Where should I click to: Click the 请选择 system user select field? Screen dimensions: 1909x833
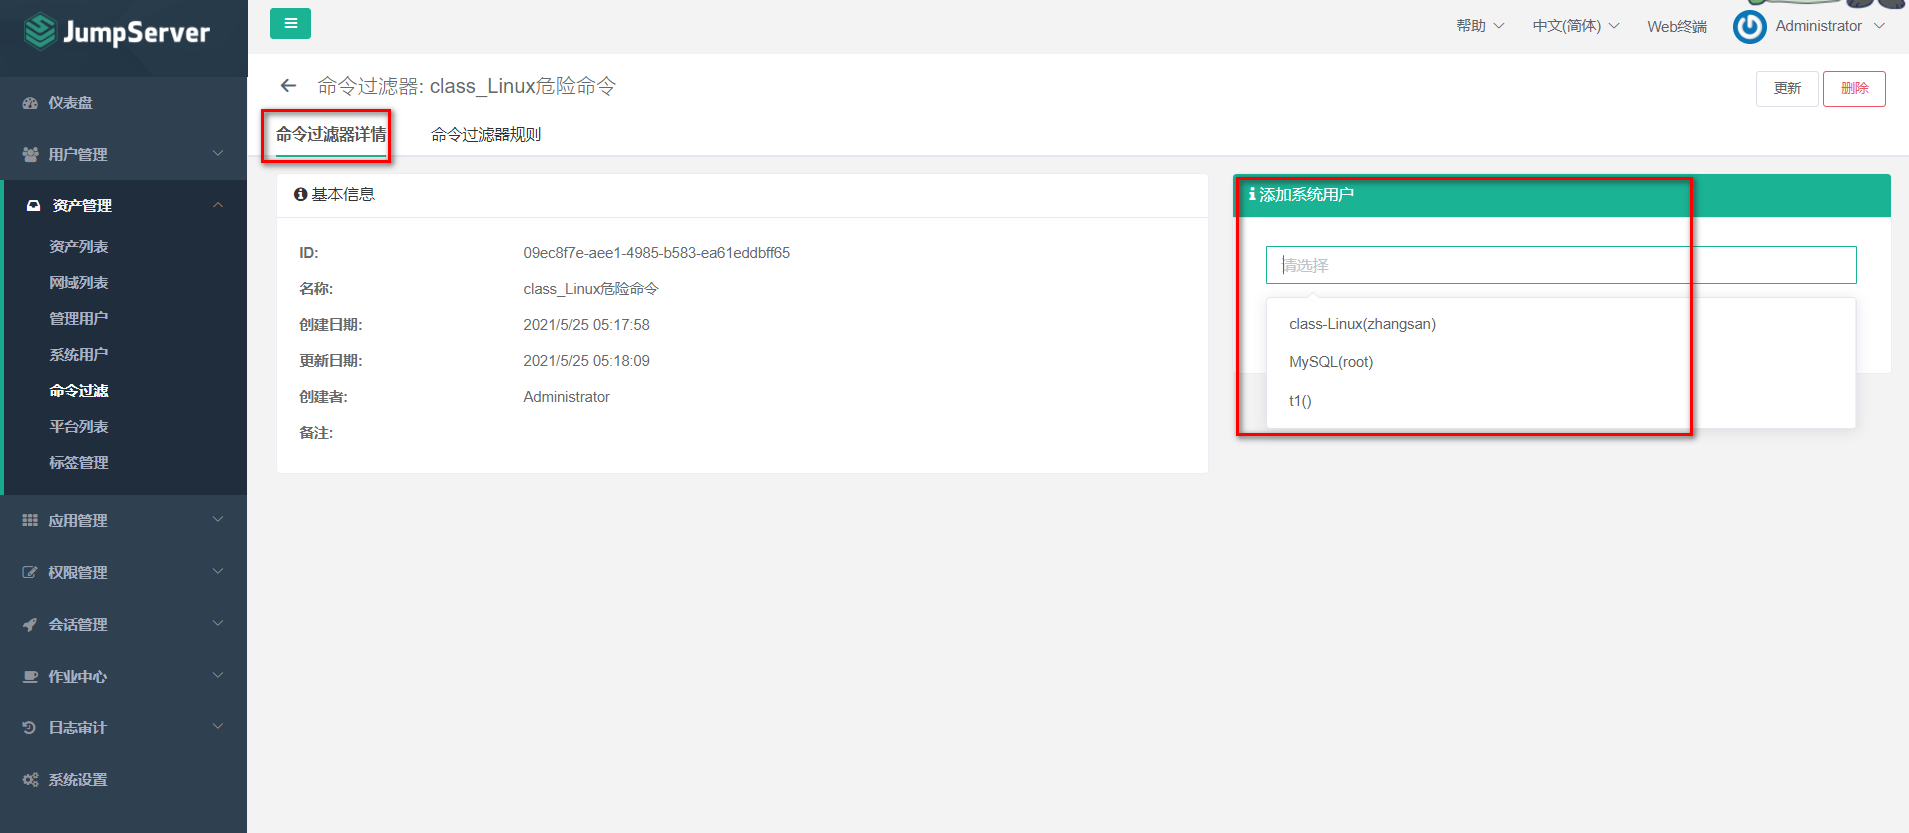tap(1561, 265)
